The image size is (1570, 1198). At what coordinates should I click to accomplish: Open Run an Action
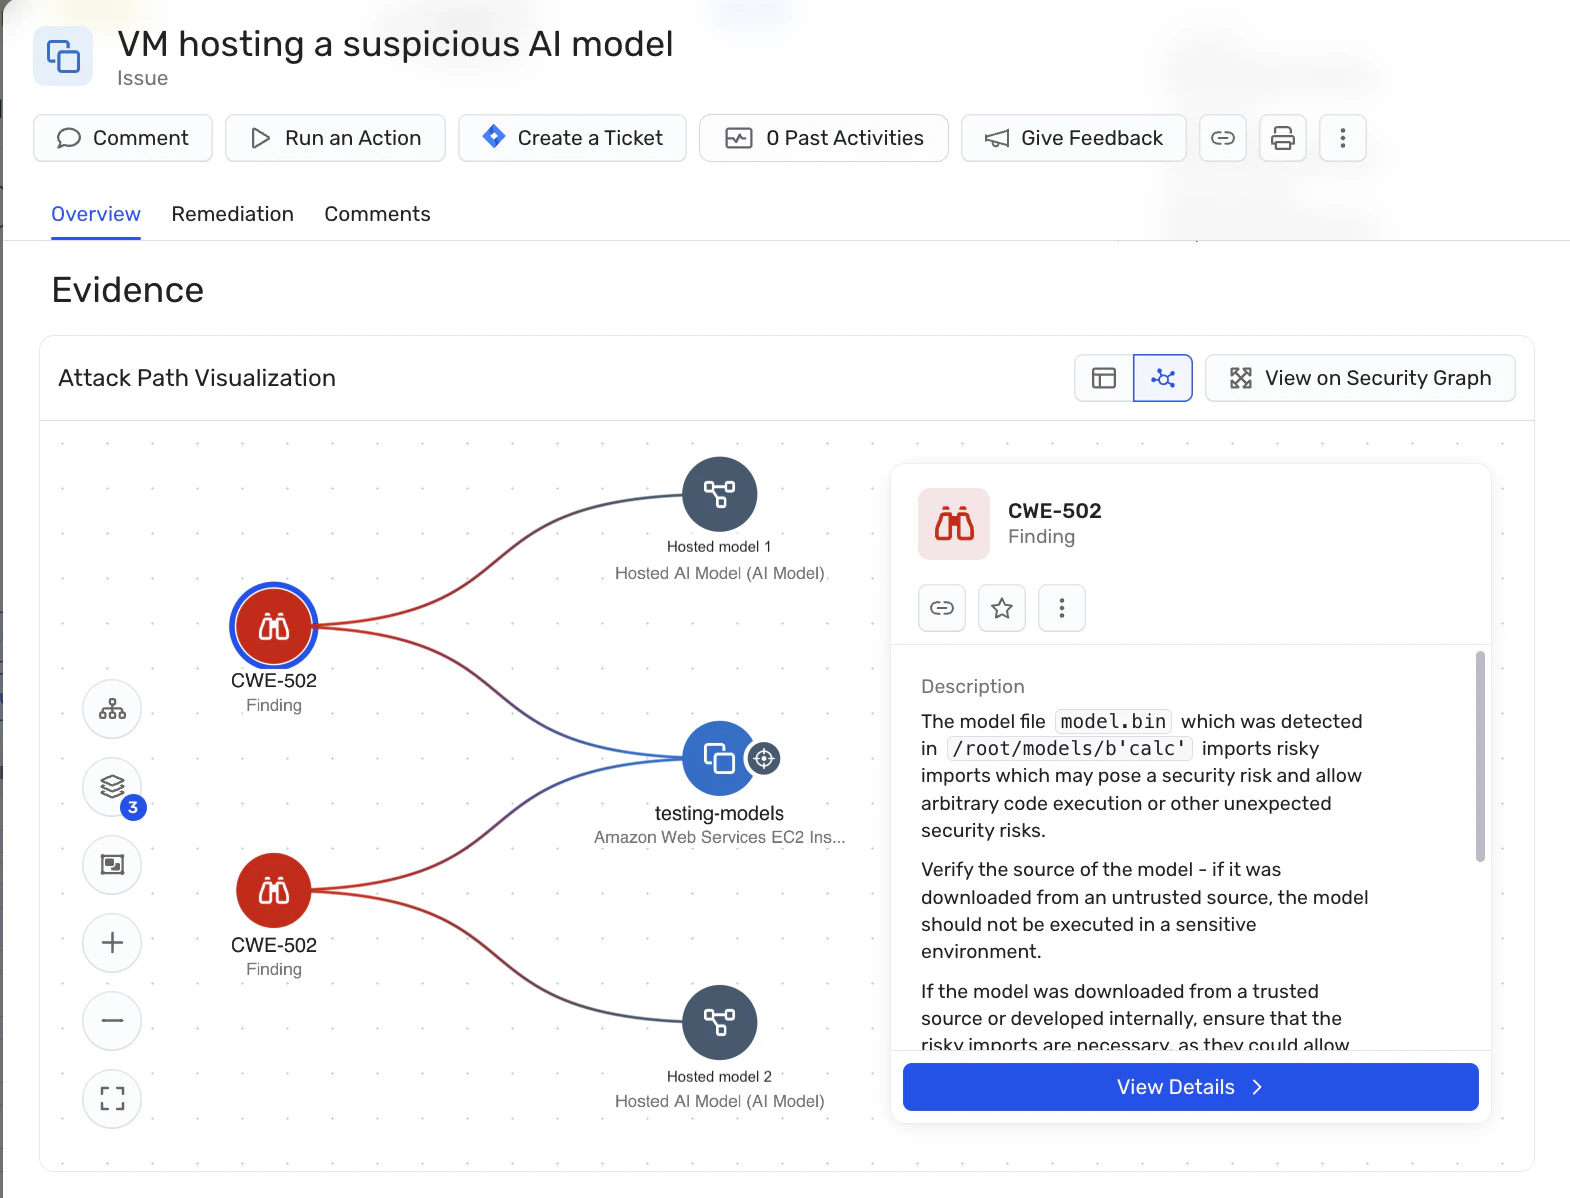tap(335, 138)
